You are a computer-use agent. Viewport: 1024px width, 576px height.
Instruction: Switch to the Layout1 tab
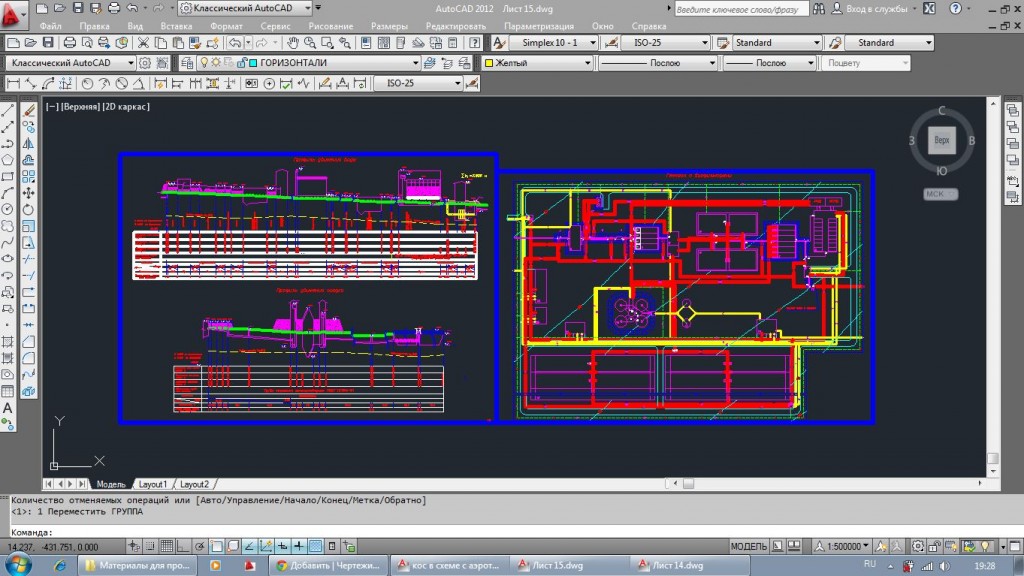click(153, 485)
